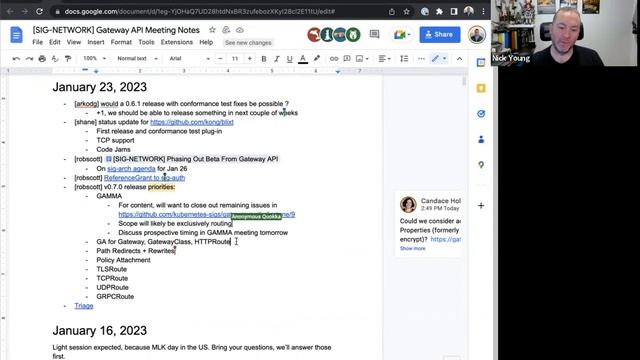Screen dimensions: 640x360
Task: Open the text alignment dropdown
Action: click(384, 59)
